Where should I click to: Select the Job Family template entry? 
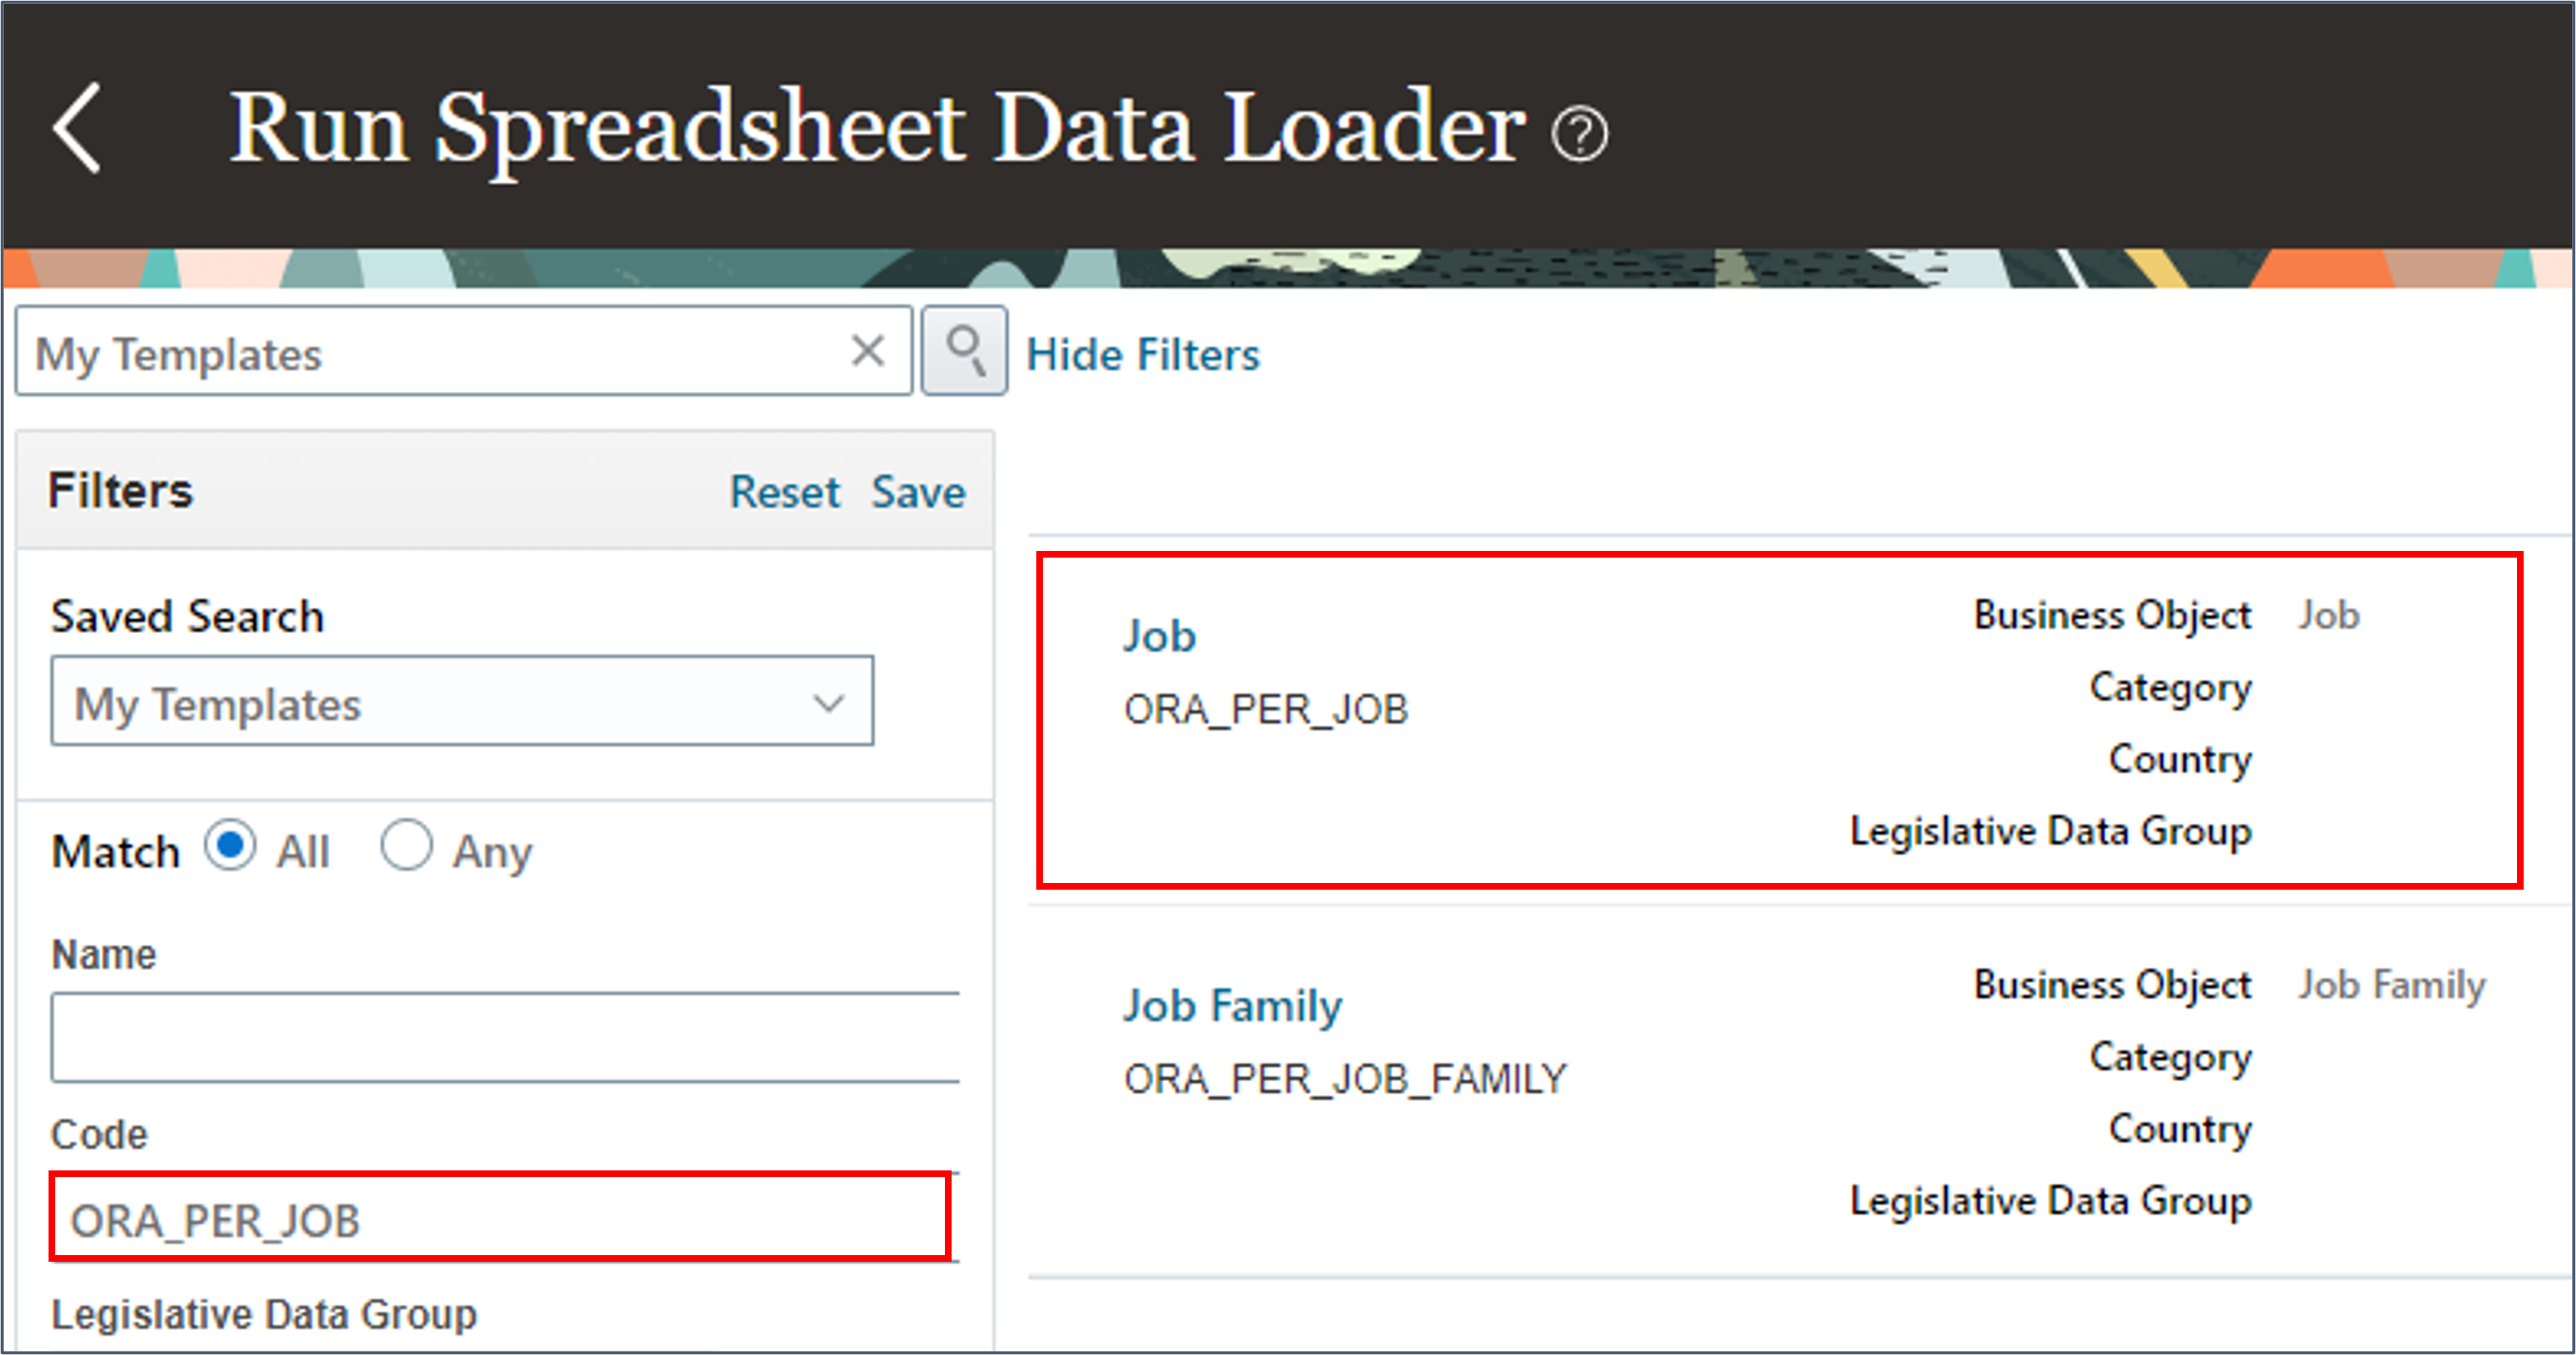tap(1232, 1005)
